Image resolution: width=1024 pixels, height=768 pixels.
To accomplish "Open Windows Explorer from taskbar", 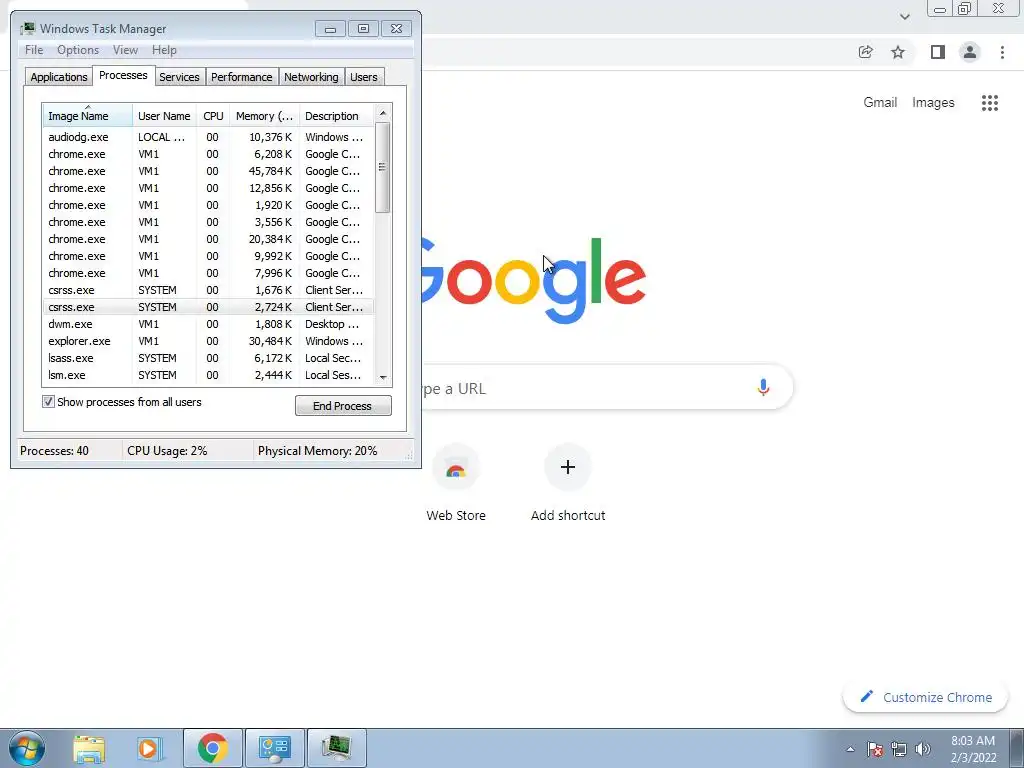I will (89, 748).
